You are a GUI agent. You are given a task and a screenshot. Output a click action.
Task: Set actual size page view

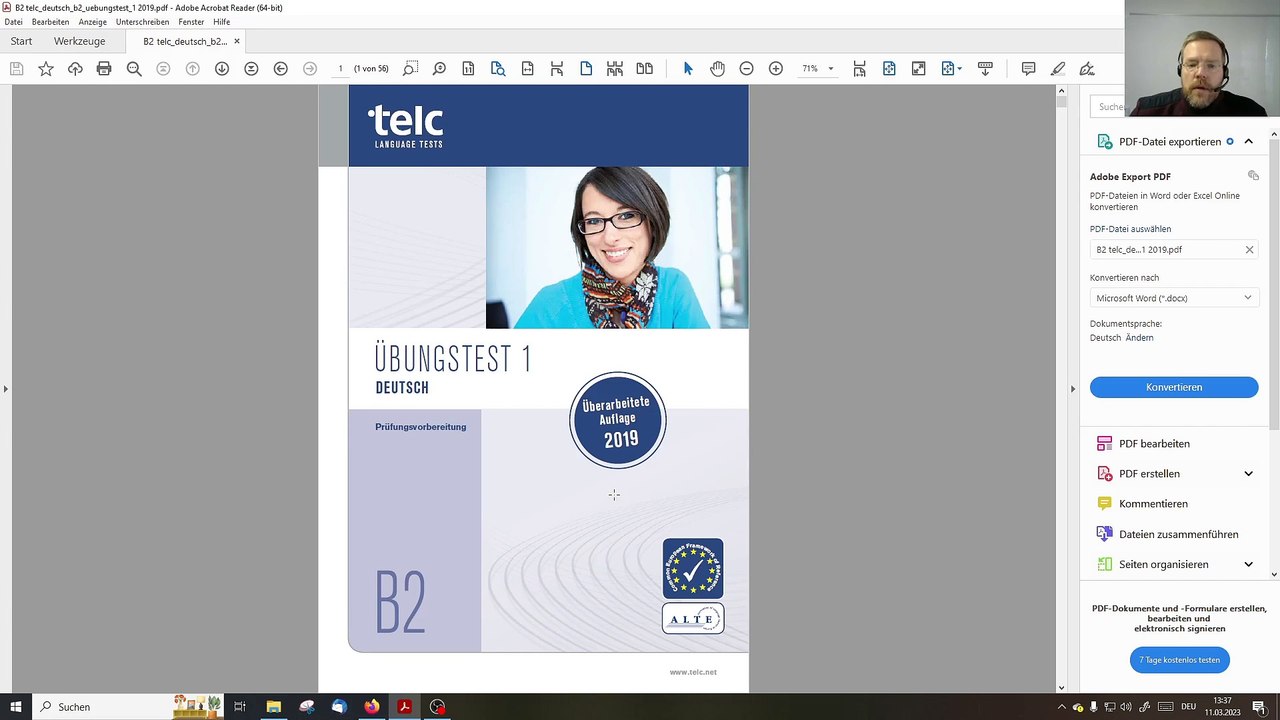(x=468, y=68)
